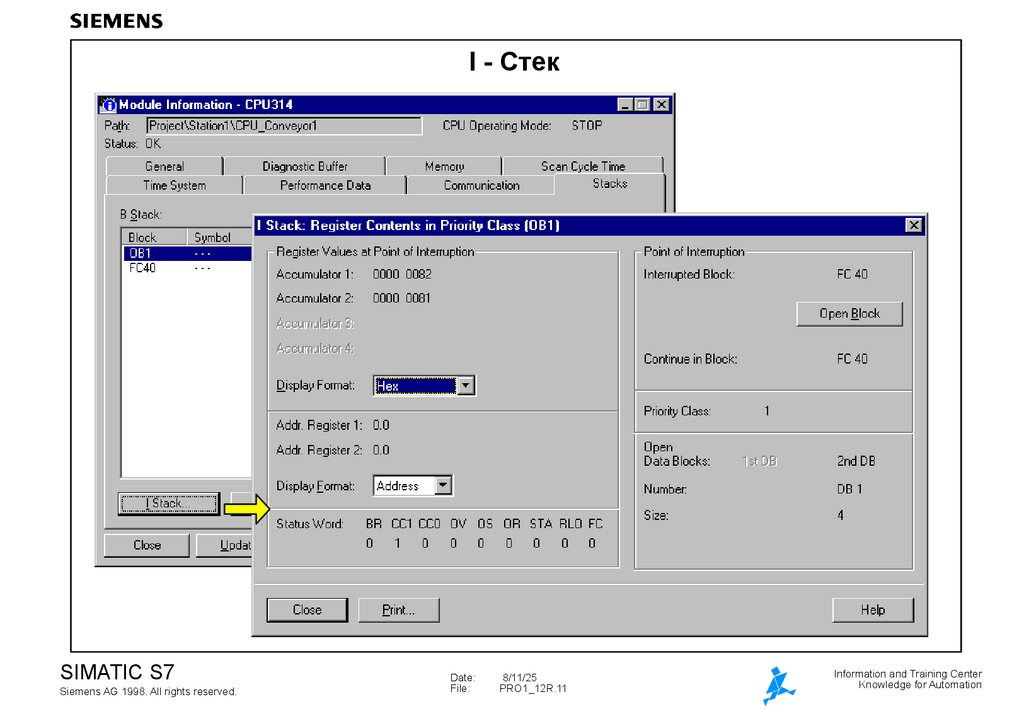The image size is (1024, 709).
Task: Switch to the Diagnostic Buffer tab
Action: (x=304, y=166)
